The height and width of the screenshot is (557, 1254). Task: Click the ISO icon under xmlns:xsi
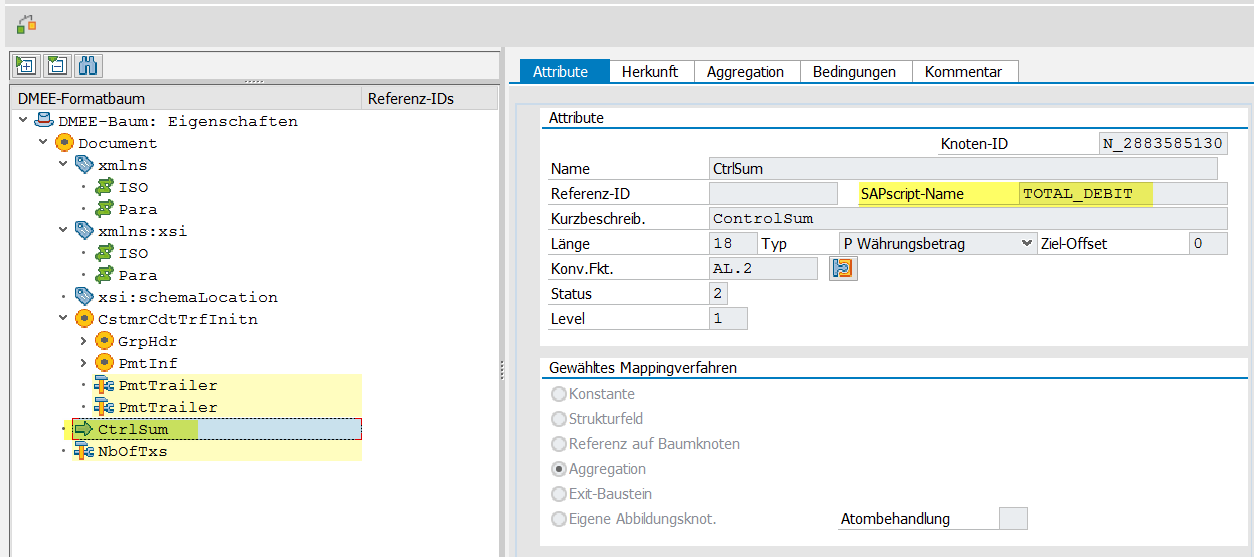[x=104, y=253]
